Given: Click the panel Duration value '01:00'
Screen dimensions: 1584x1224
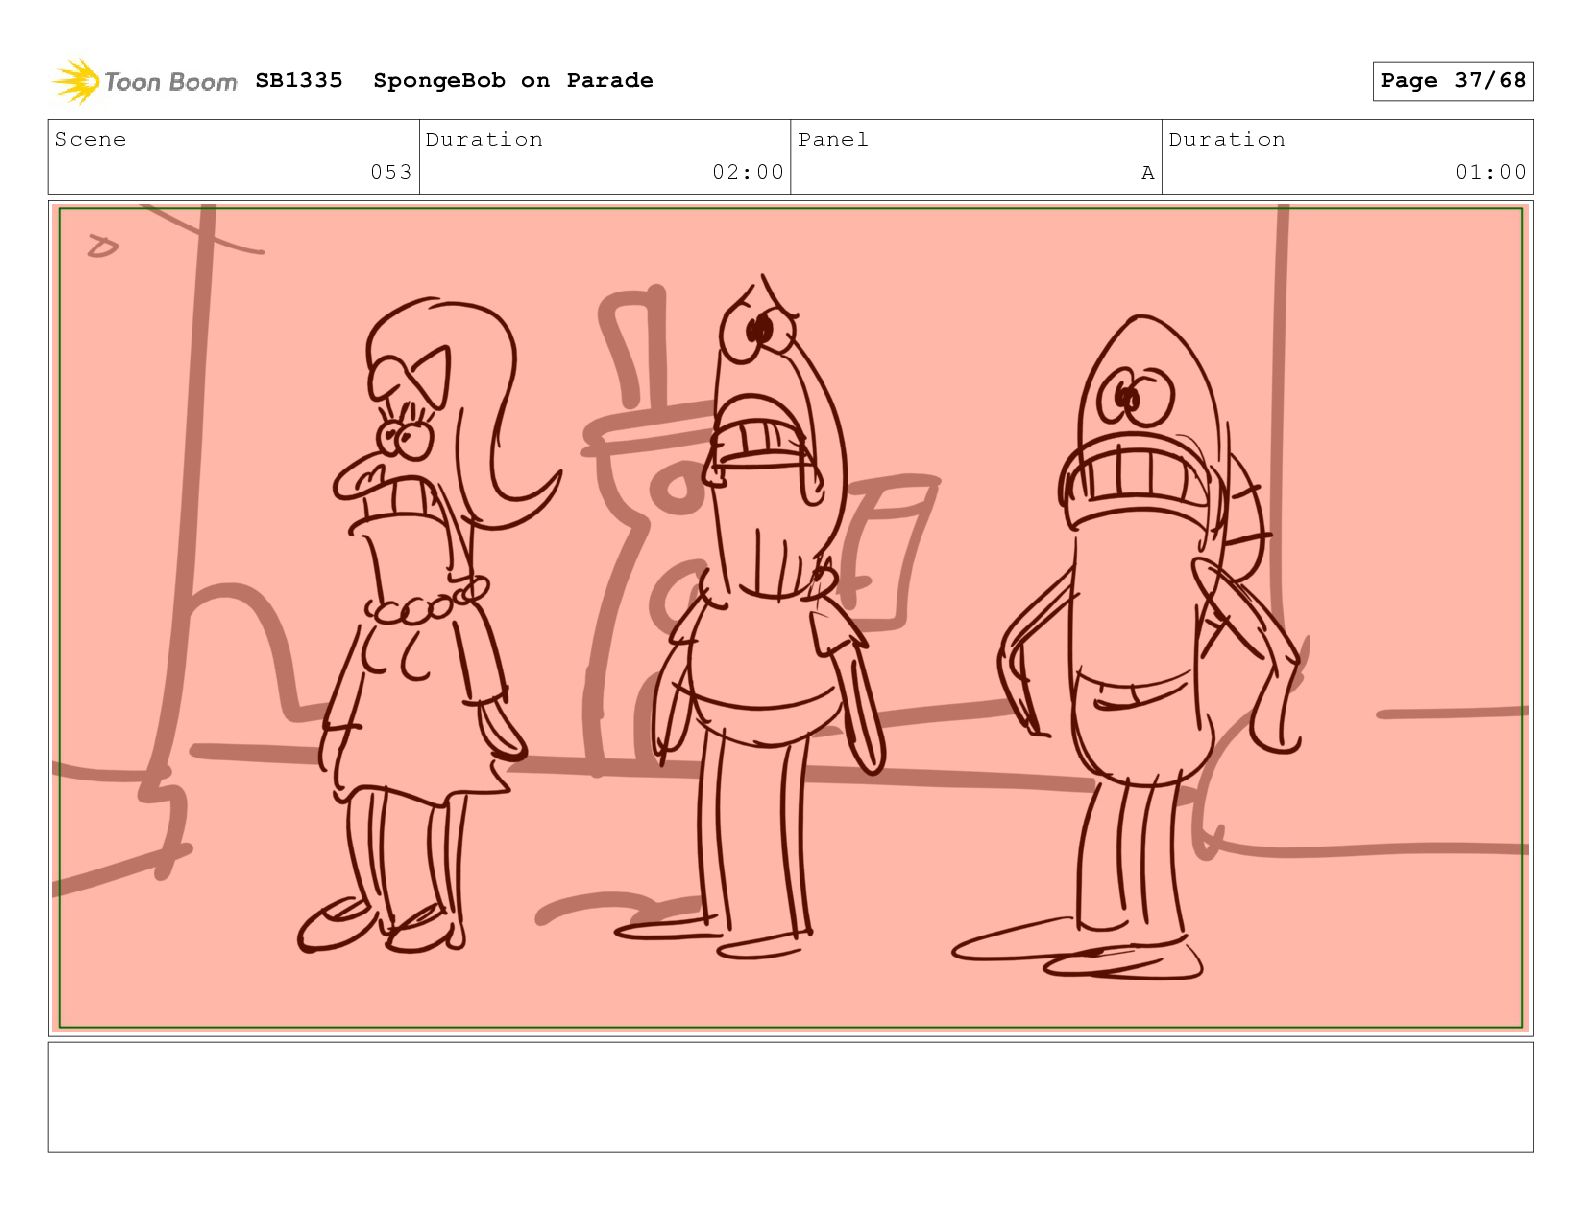Looking at the screenshot, I should pos(1491,172).
